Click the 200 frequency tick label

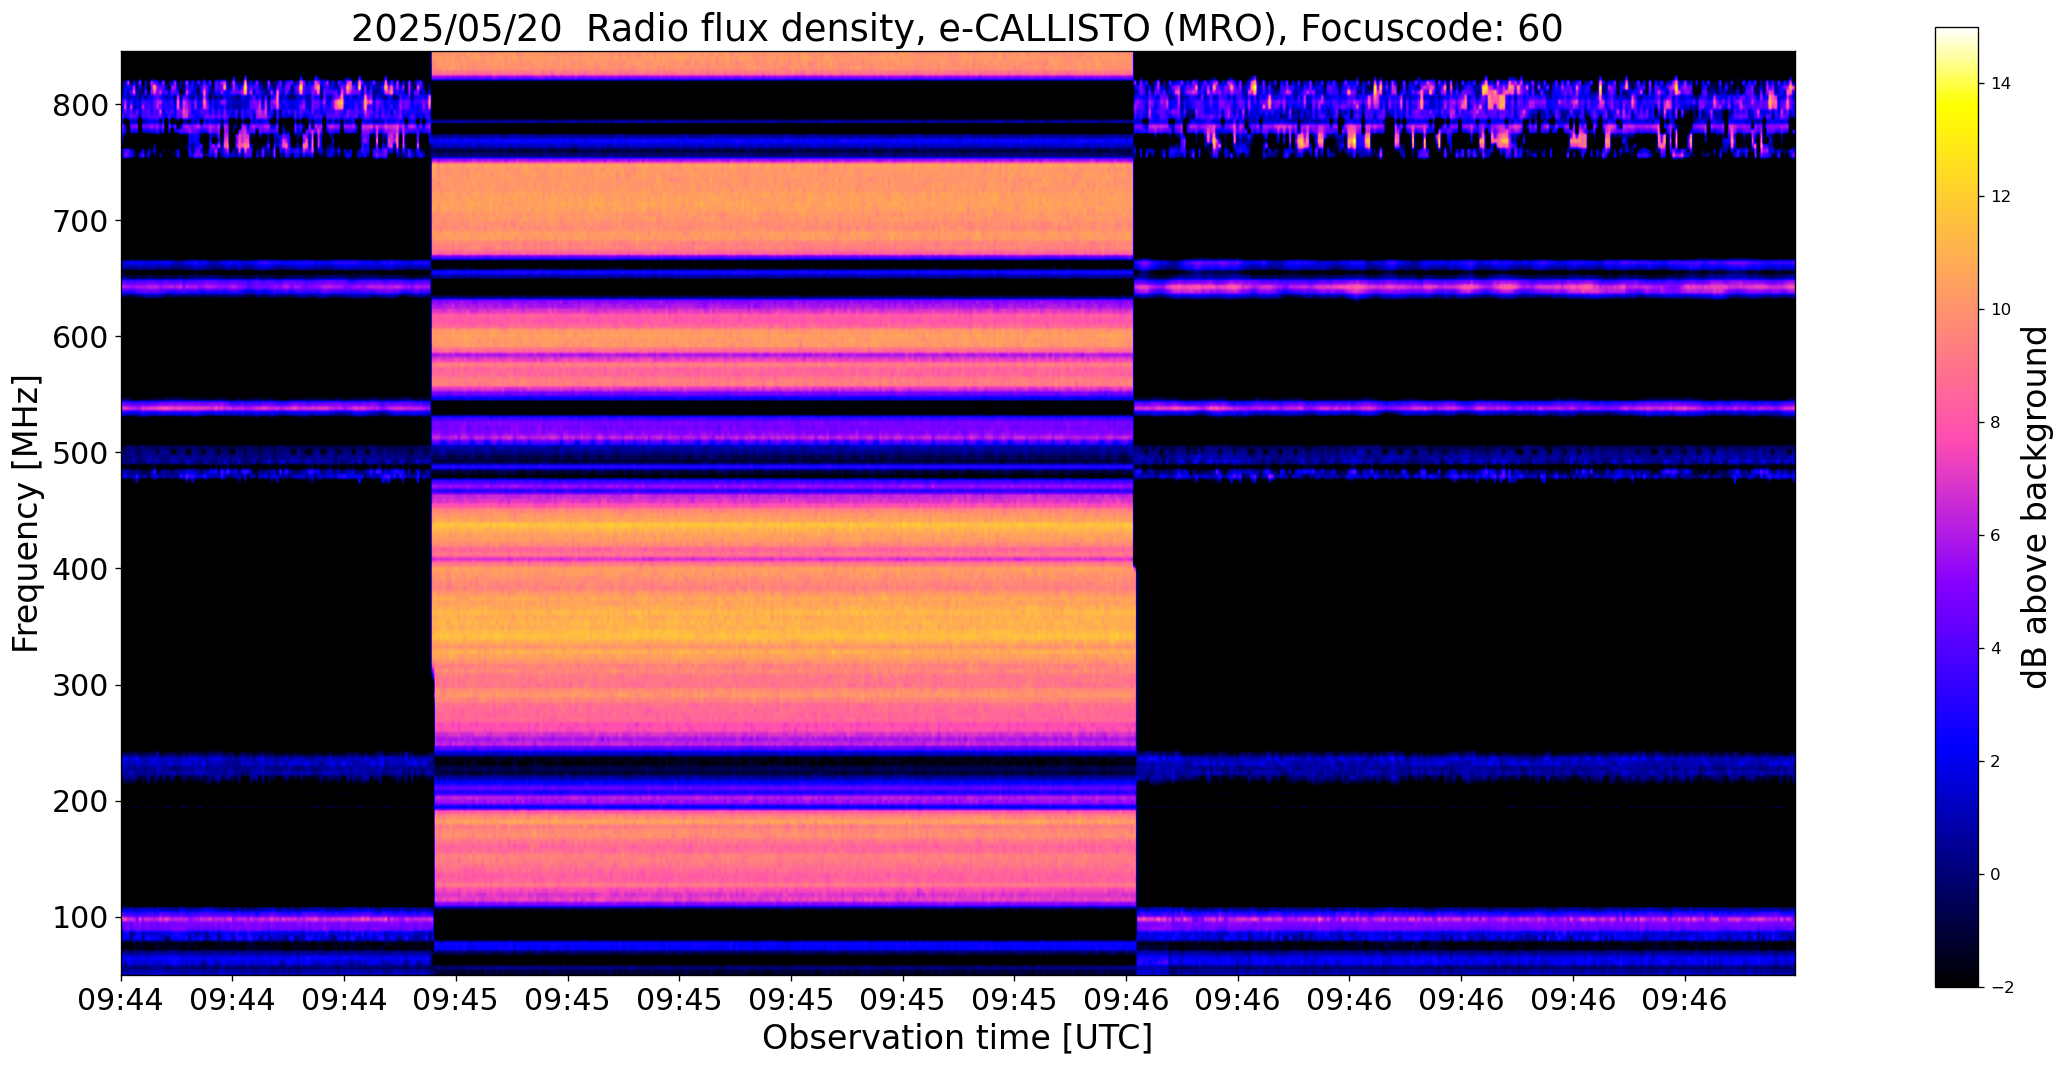click(80, 801)
